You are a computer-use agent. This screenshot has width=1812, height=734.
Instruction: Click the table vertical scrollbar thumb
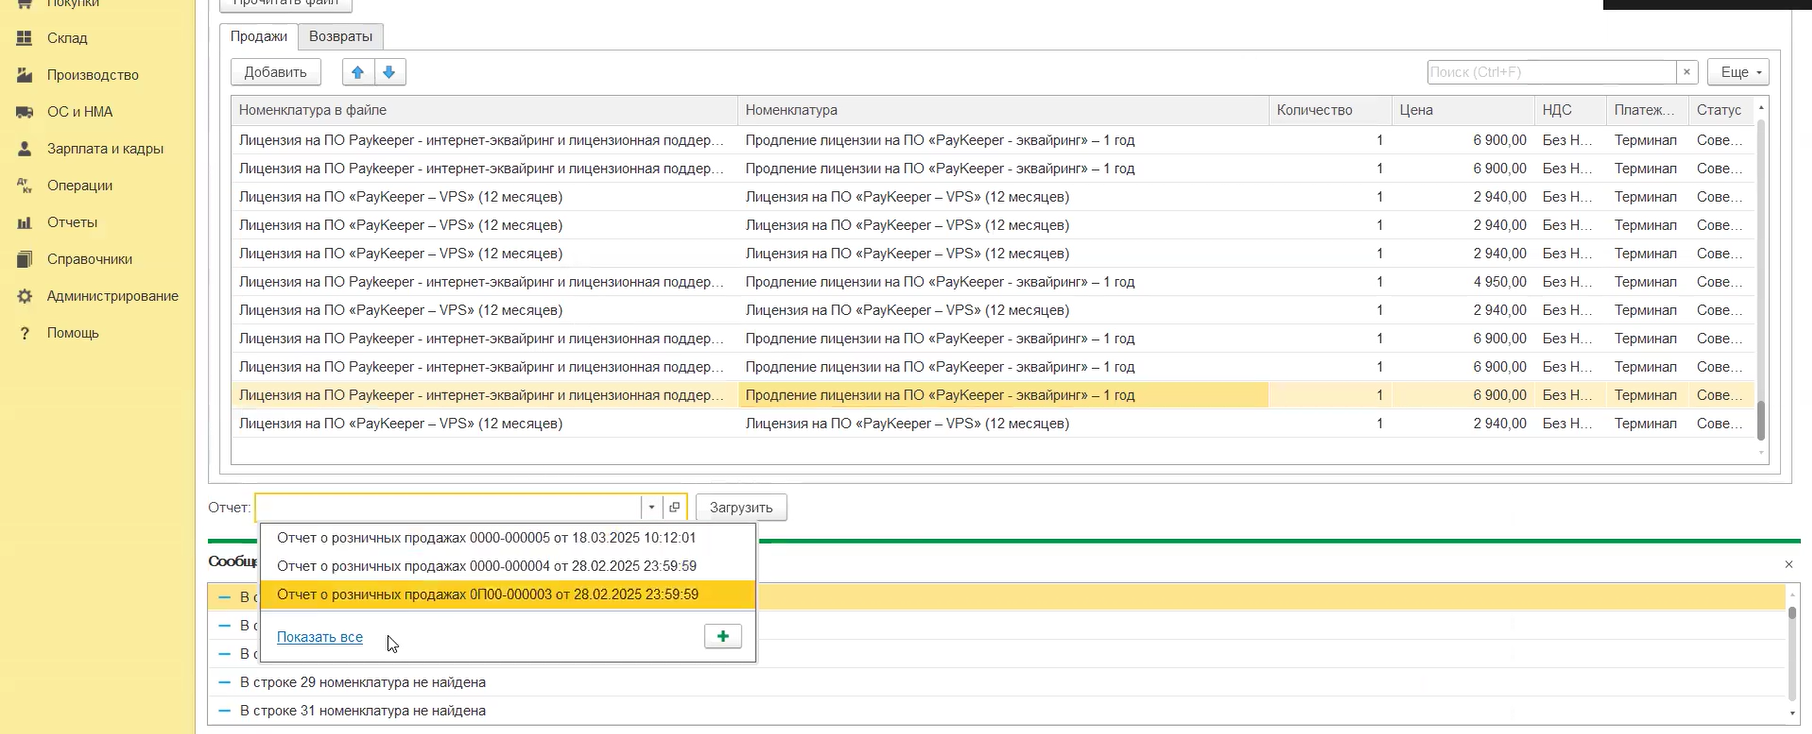[1761, 420]
